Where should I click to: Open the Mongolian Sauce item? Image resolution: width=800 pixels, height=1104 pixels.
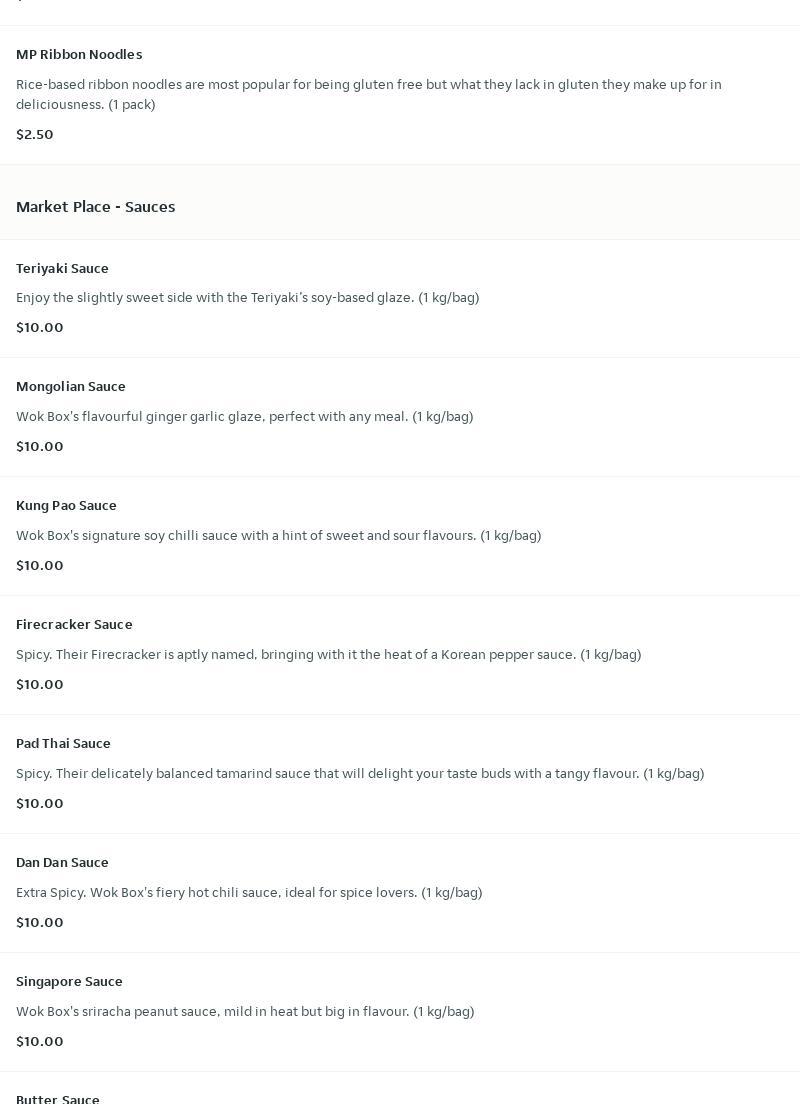coord(71,386)
